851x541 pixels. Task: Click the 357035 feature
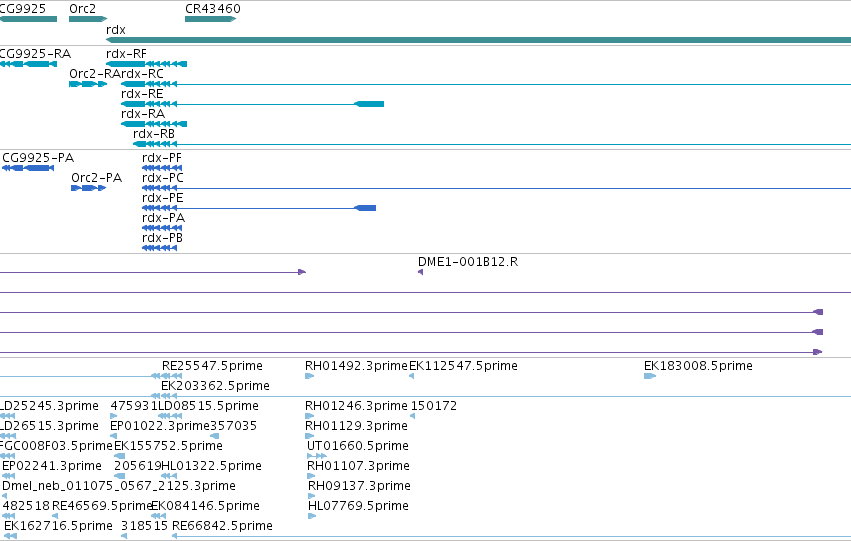[214, 436]
